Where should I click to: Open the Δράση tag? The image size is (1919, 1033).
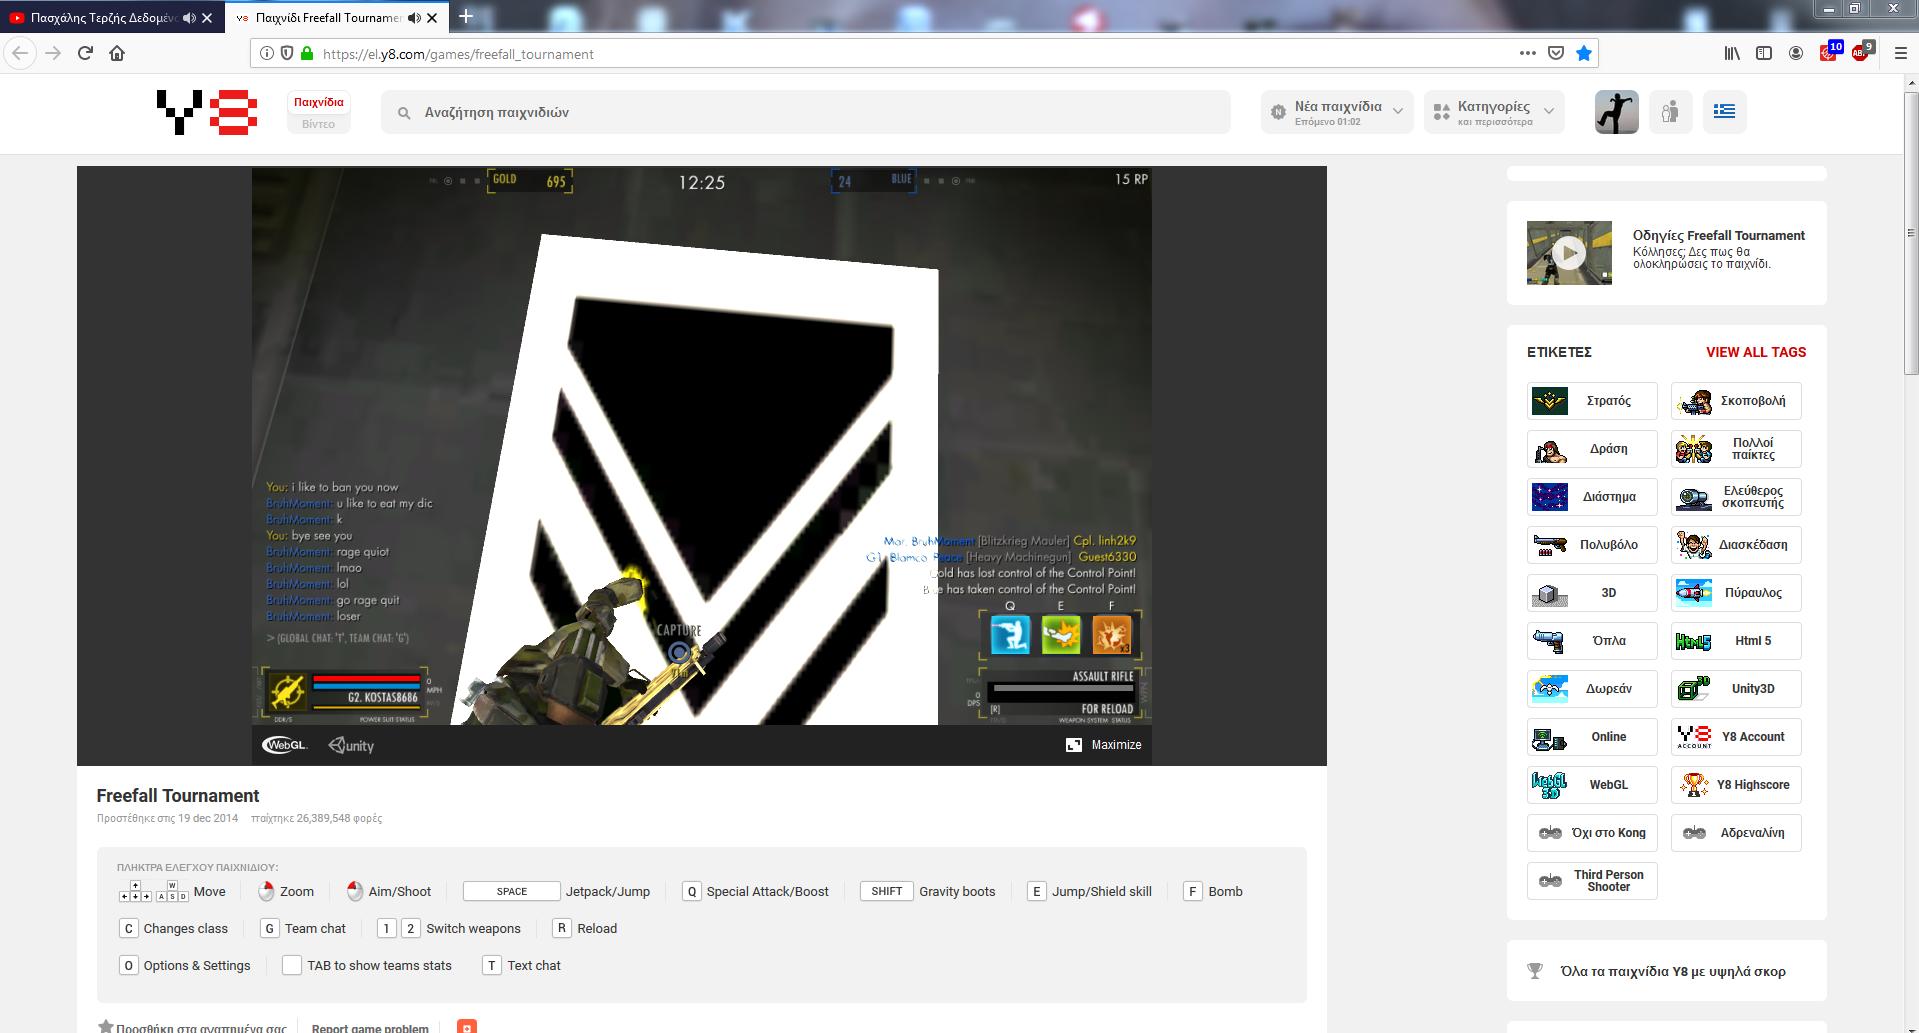[x=1592, y=449]
